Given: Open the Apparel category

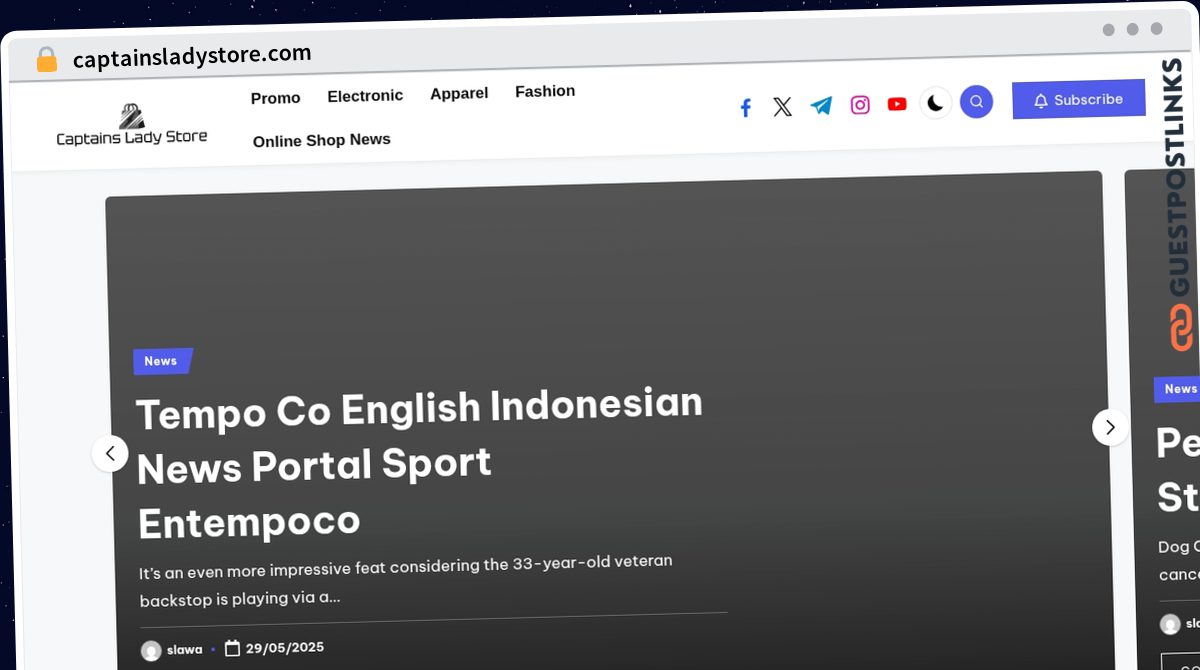Looking at the screenshot, I should [x=459, y=94].
